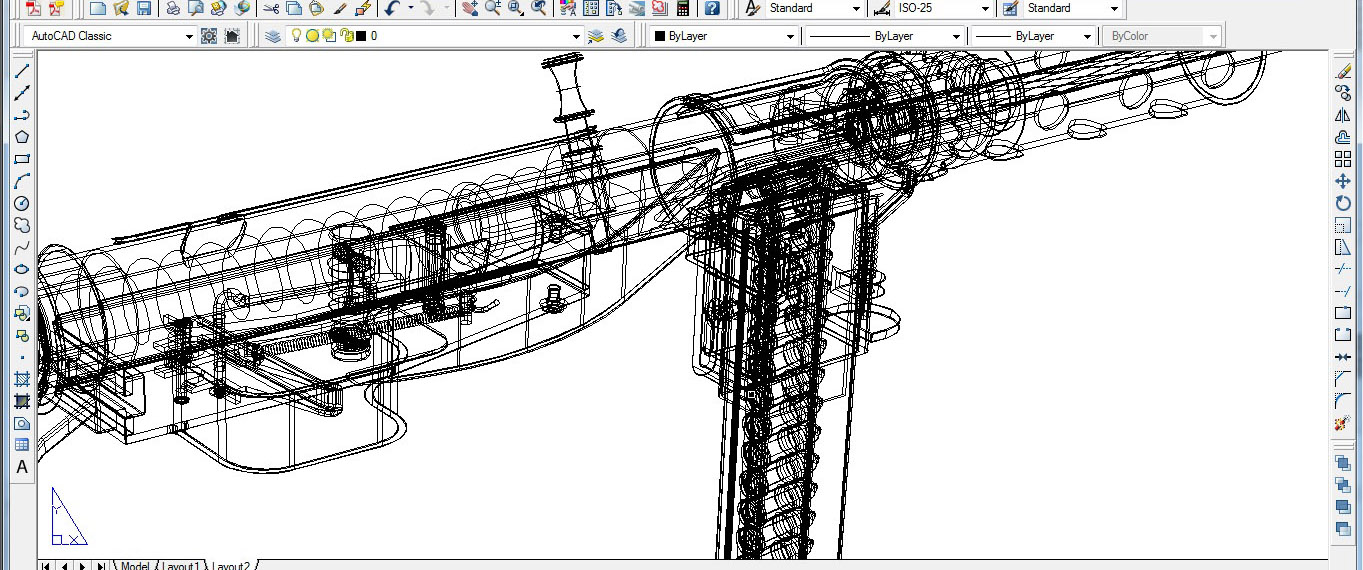Select the Hatch tool
The image size is (1363, 570).
click(22, 379)
